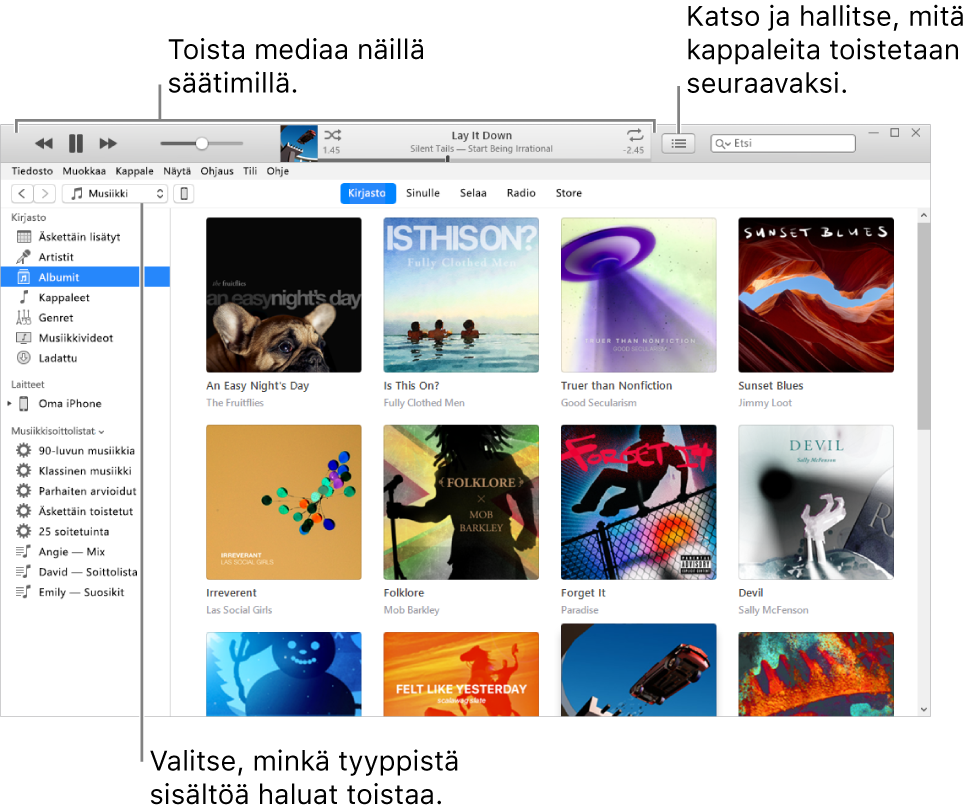Image resolution: width=971 pixels, height=811 pixels.
Task: Open the Ohje menu
Action: (x=278, y=171)
